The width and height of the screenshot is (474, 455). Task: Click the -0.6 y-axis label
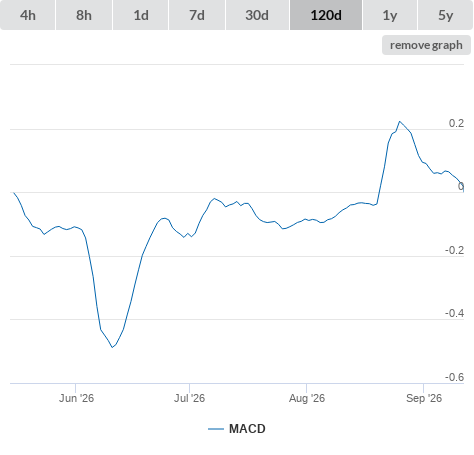click(454, 377)
